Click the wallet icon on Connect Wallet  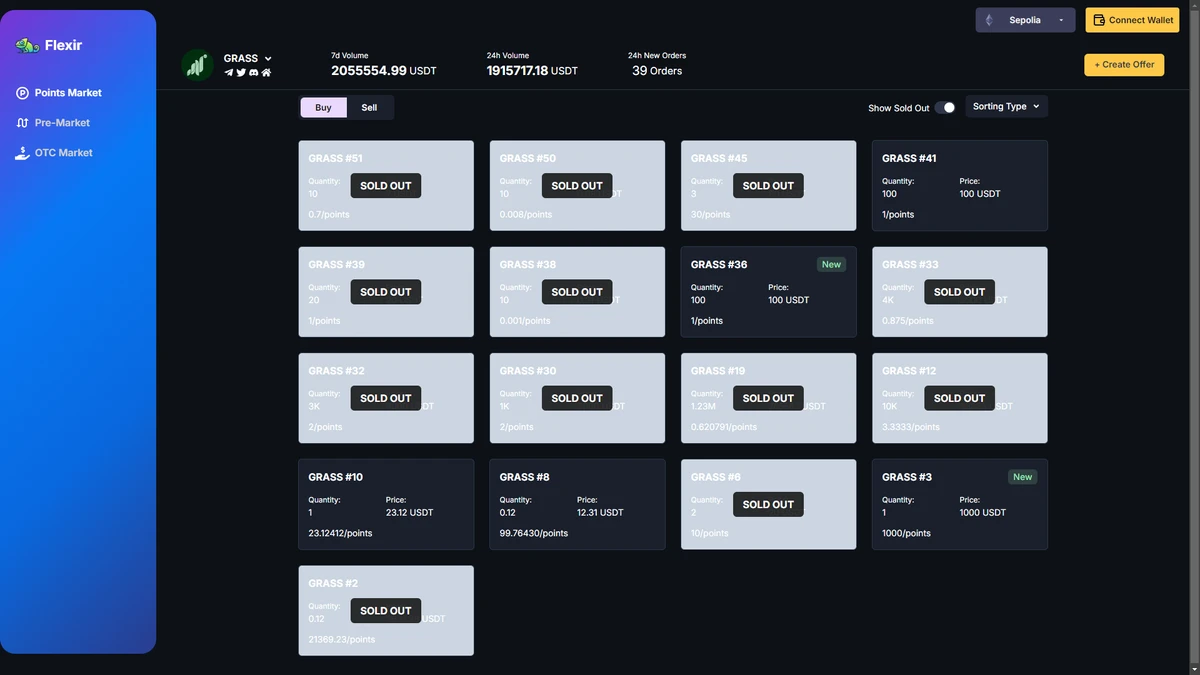pos(1099,20)
